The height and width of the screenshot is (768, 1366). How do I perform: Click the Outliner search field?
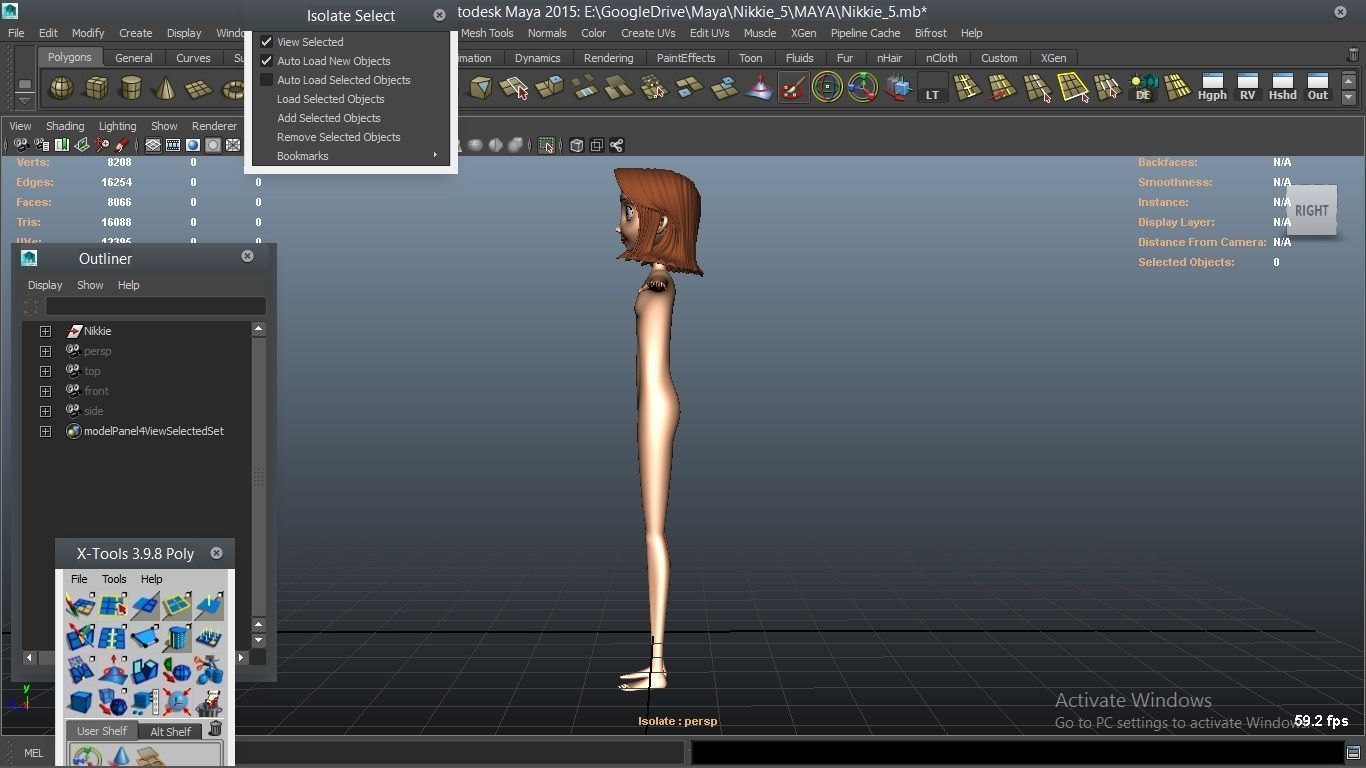(x=155, y=307)
